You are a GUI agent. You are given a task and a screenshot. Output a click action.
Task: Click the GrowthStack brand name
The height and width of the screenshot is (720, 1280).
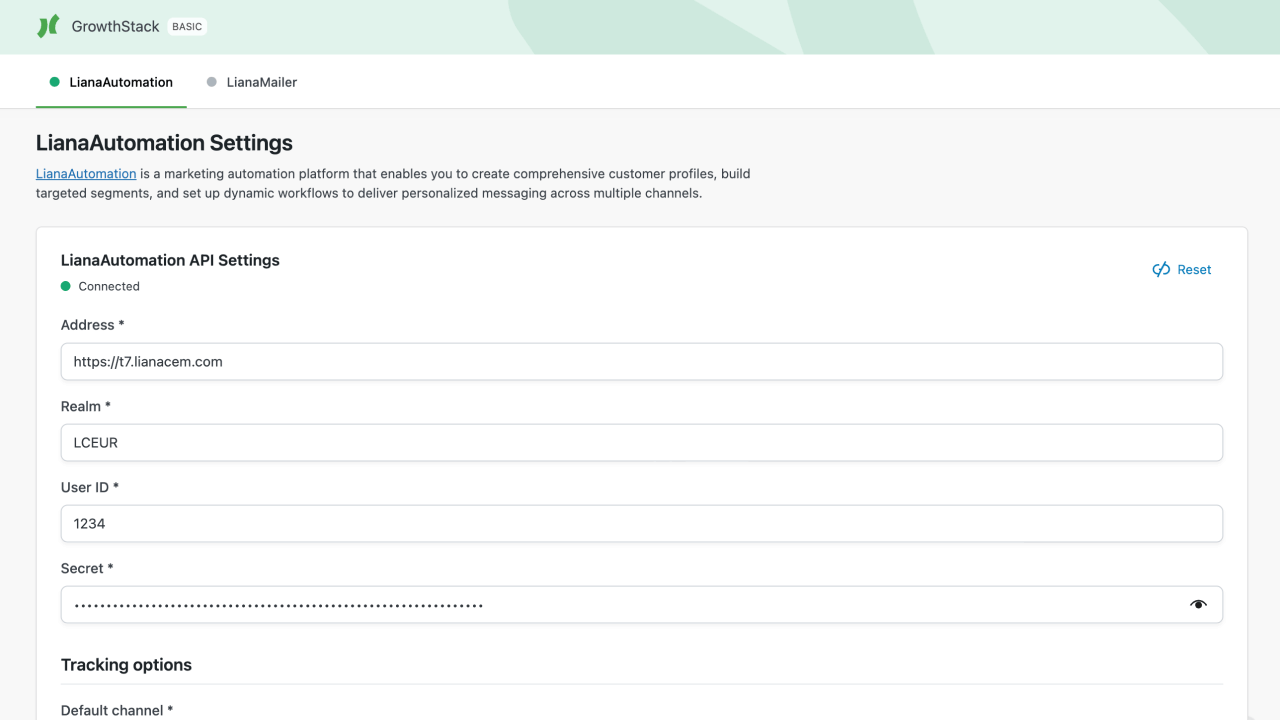point(115,27)
